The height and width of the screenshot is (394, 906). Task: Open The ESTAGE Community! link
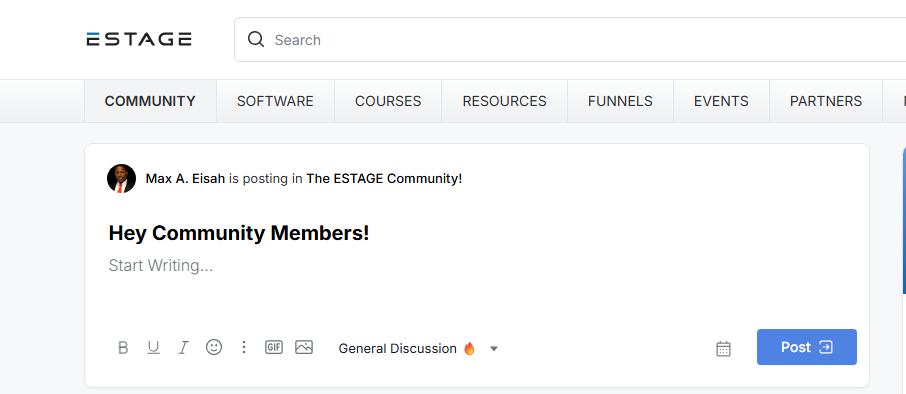click(x=384, y=179)
